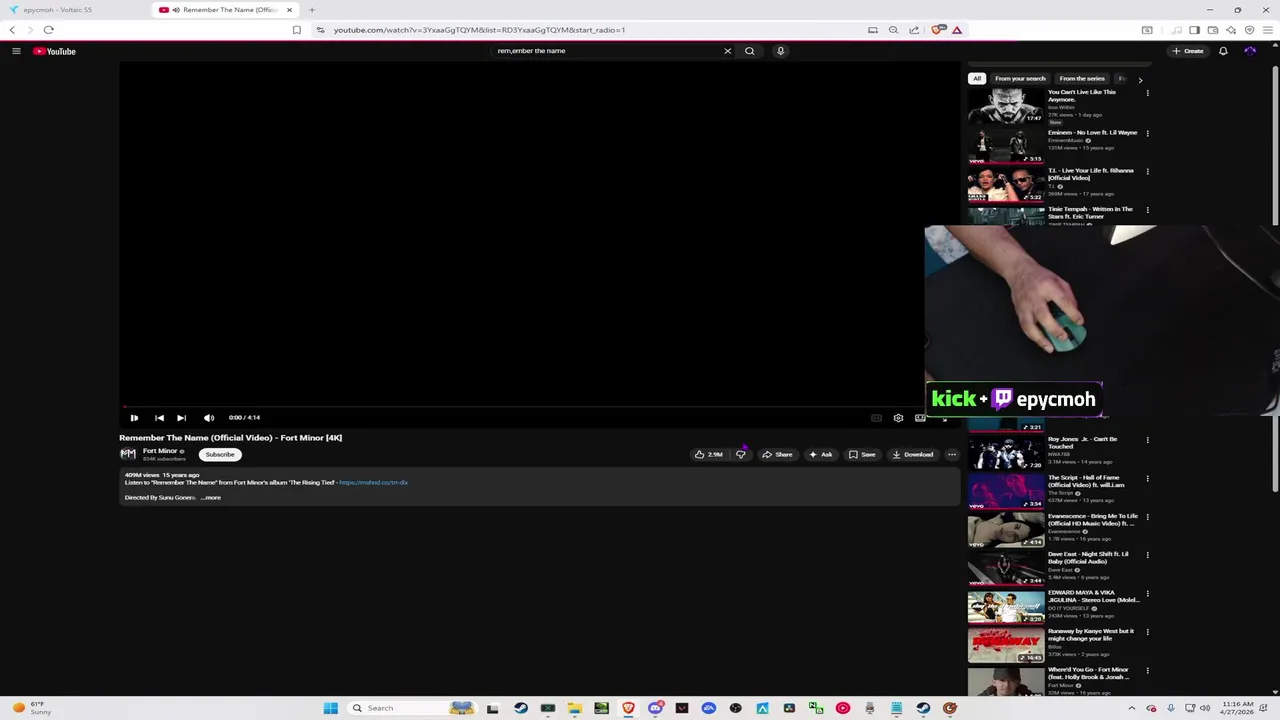Open the browser main hamburger menu
This screenshot has width=1280, height=720.
1269,30
